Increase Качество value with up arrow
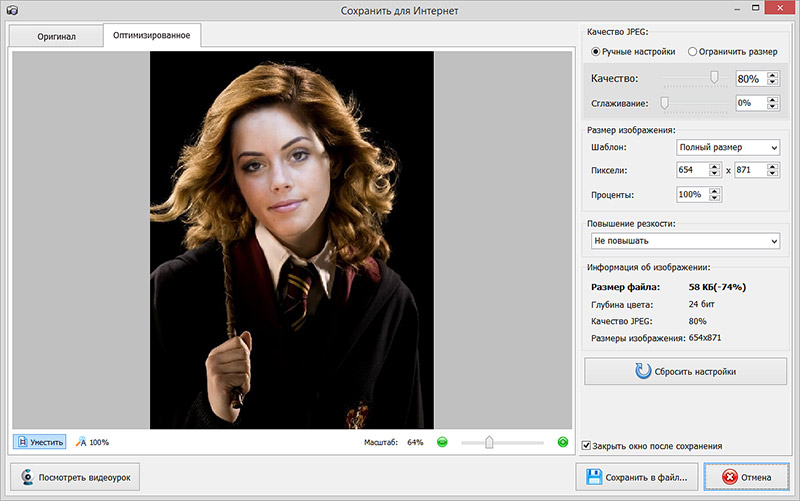 [772, 75]
